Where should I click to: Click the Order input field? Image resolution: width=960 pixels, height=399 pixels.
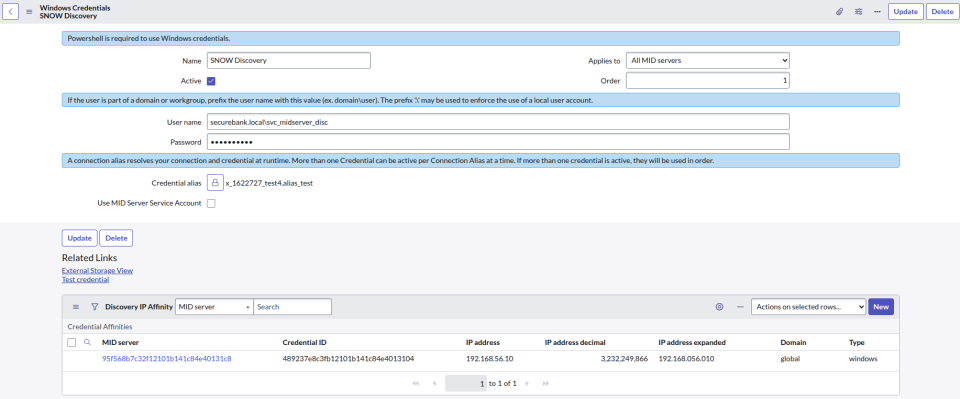[x=708, y=81]
